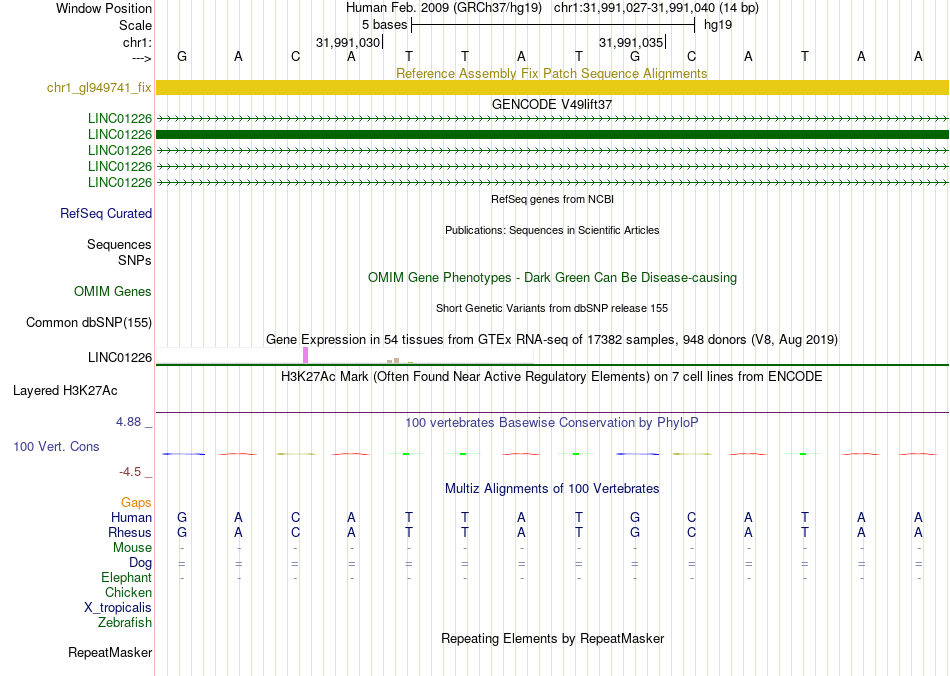Click the 5 bases scale bar text
The height and width of the screenshot is (676, 950).
[x=385, y=25]
